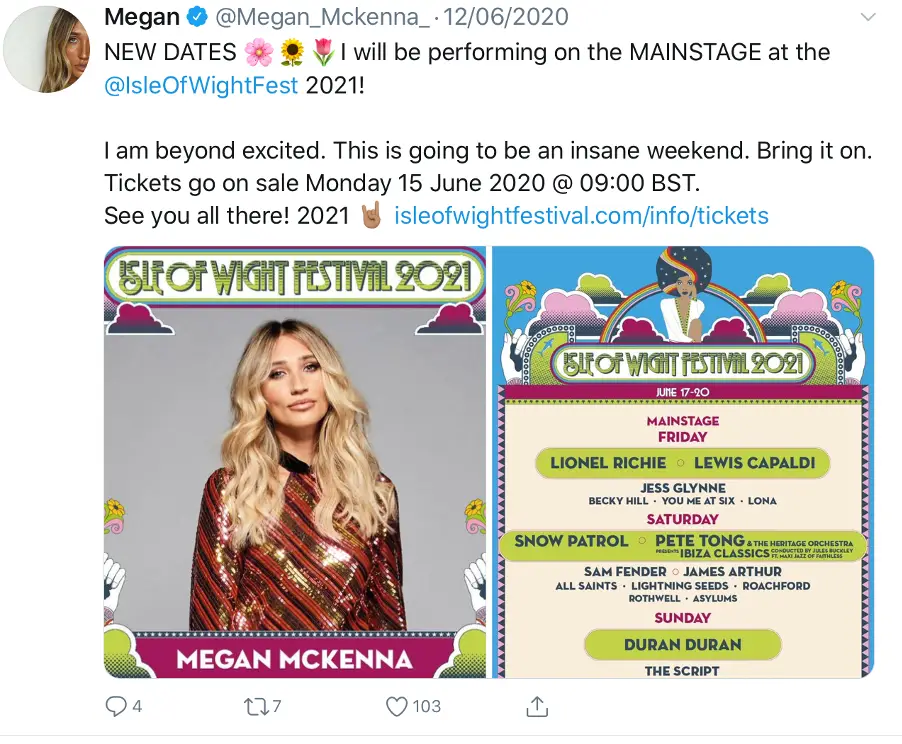Click the reply count 4
Viewport: 902px width, 744px height.
point(137,706)
